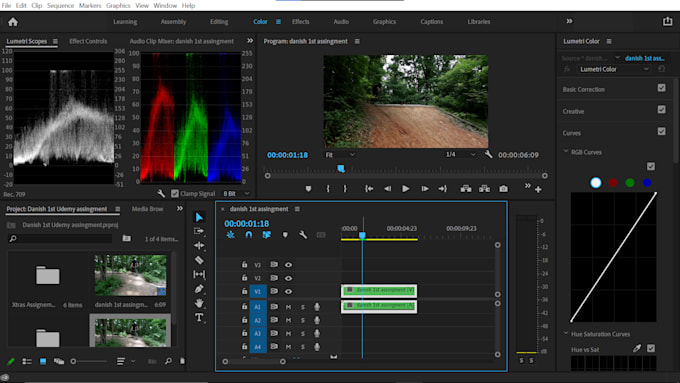Step back one frame
This screenshot has height=383, width=680.
387,189
